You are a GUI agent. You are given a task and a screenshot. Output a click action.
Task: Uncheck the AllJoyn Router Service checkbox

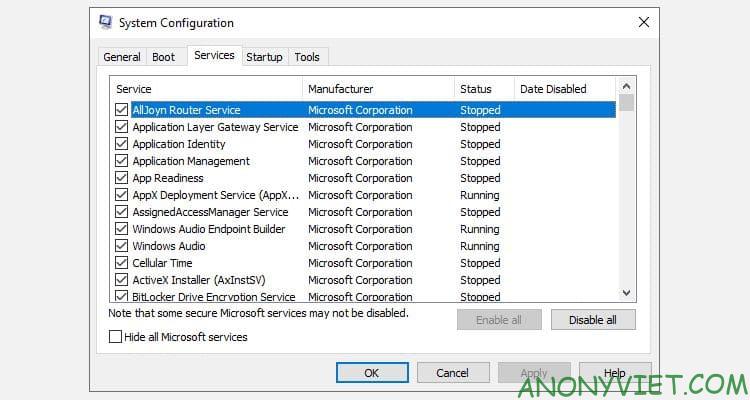pyautogui.click(x=121, y=110)
